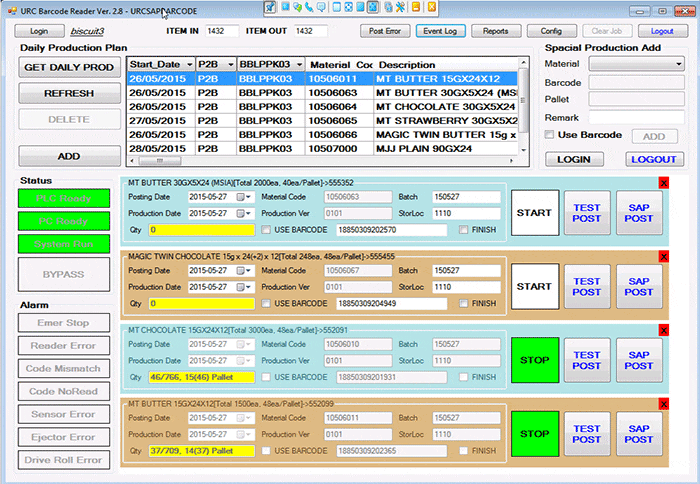Open the Reports section
This screenshot has height=484, width=700.
[496, 31]
